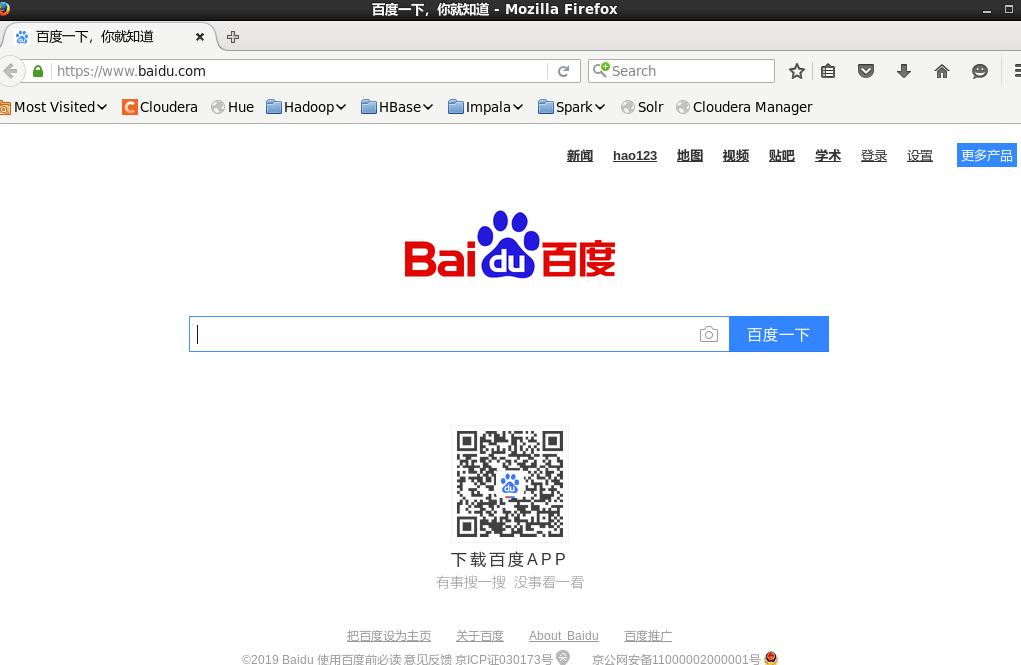Click the camera image-search icon

coord(708,334)
